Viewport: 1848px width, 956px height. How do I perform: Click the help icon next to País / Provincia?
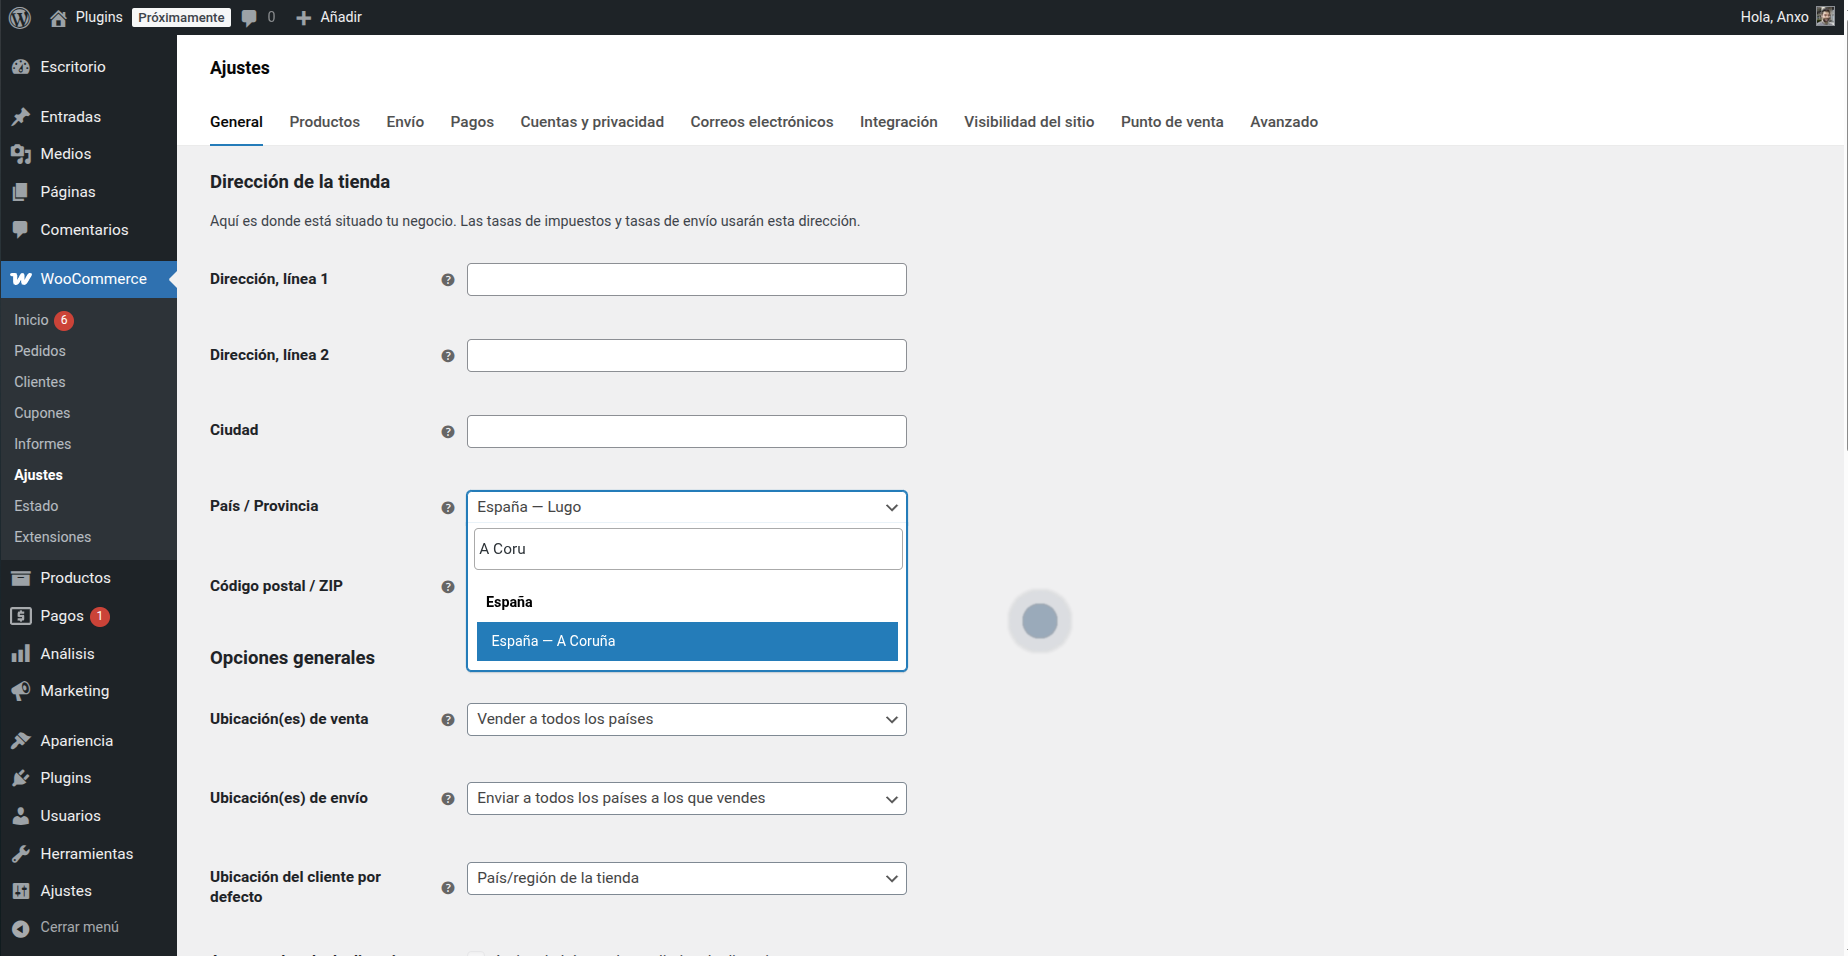pos(447,507)
